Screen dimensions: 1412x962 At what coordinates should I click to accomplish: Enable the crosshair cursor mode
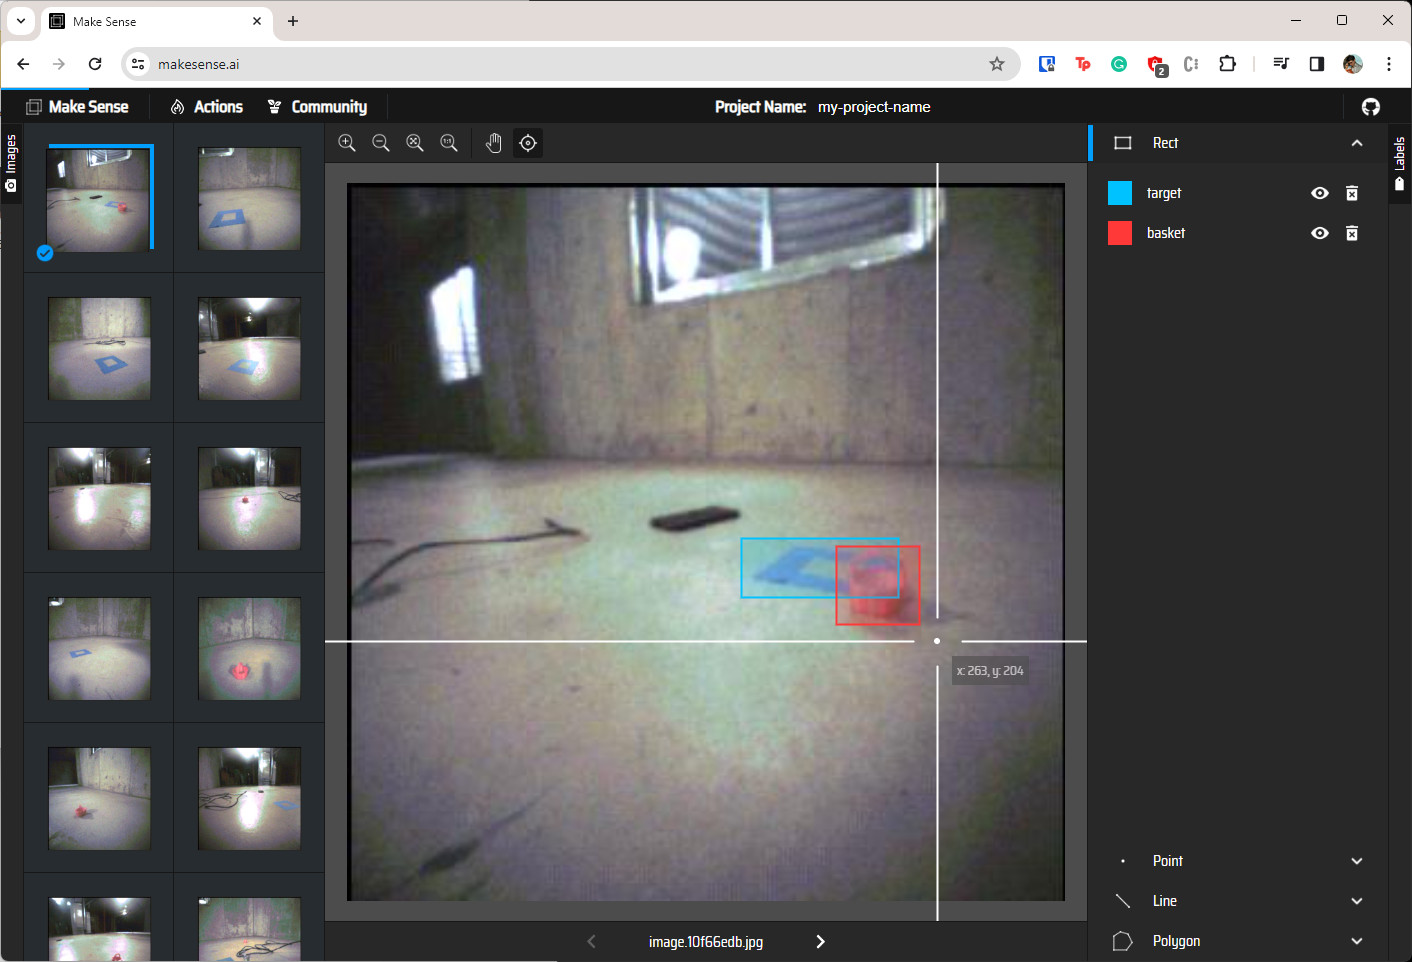coord(527,142)
